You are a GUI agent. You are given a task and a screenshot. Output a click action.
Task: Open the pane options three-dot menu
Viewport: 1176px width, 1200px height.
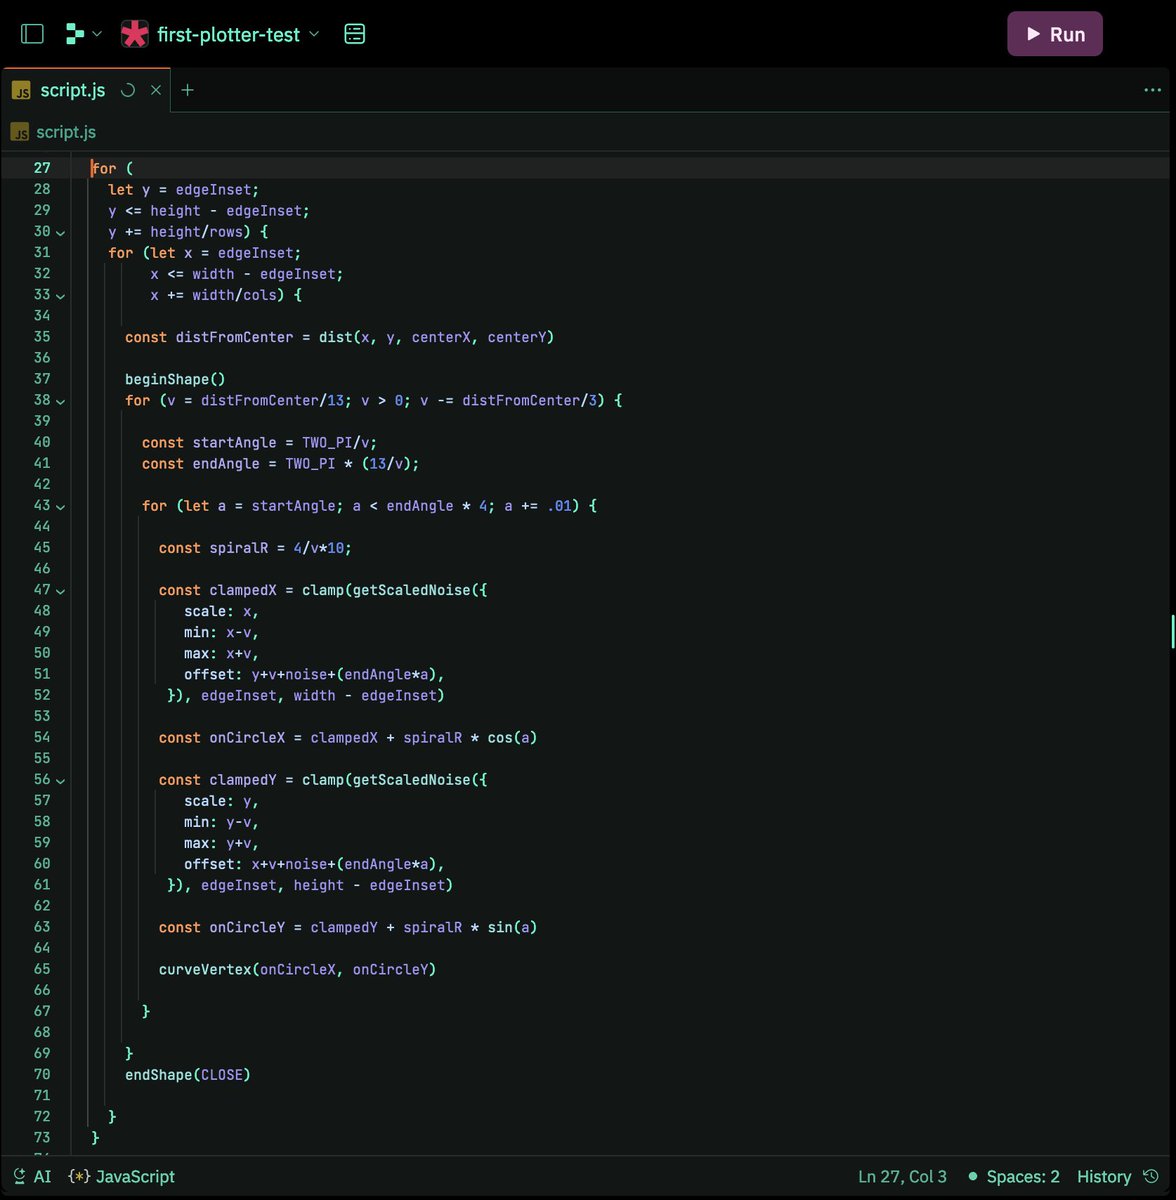click(1153, 90)
